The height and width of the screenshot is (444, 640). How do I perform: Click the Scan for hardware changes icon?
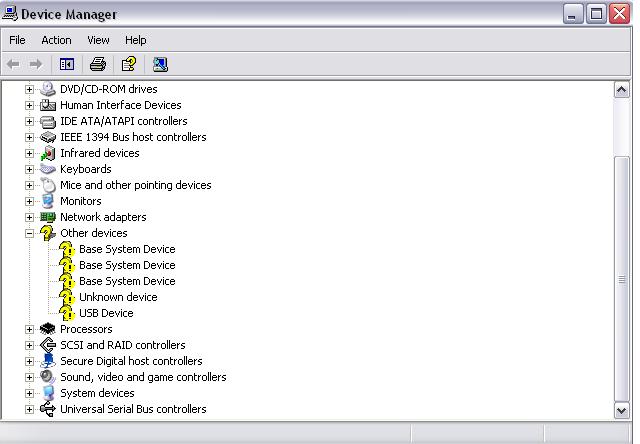160,64
